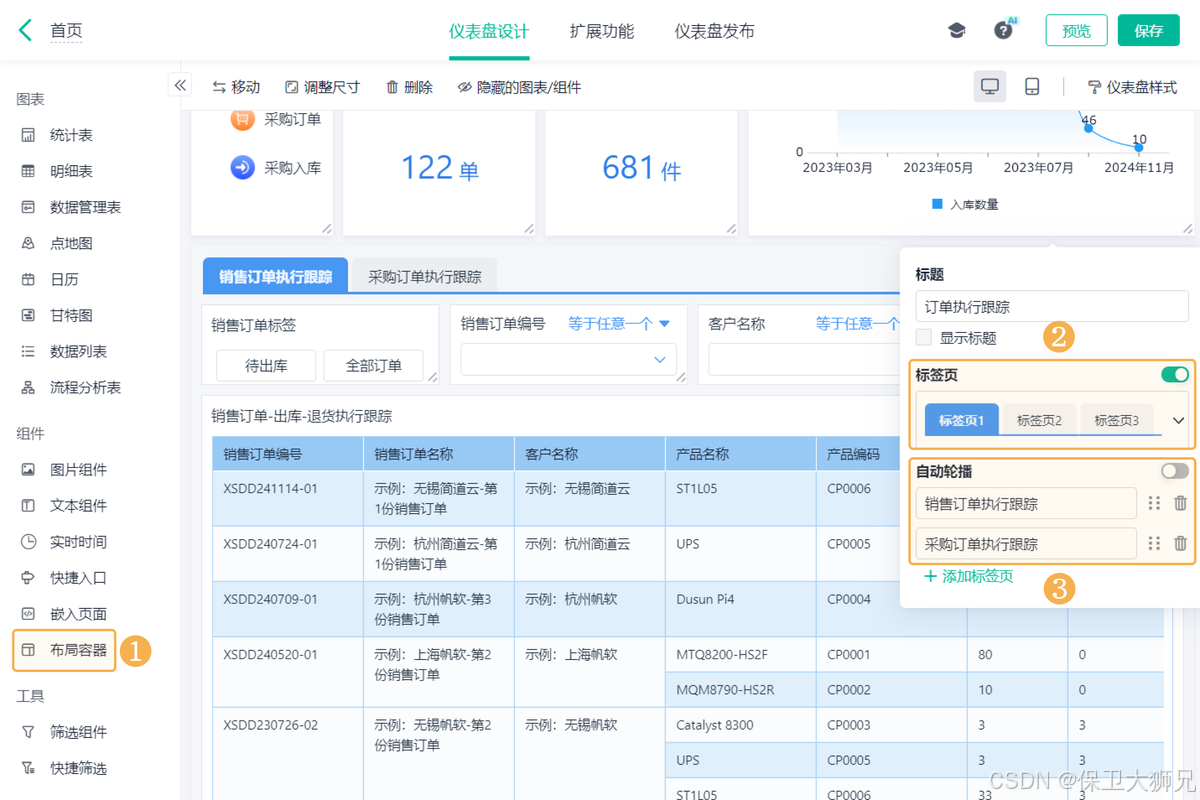1200x800 pixels.
Task: Click the 保存 button
Action: [x=1149, y=30]
